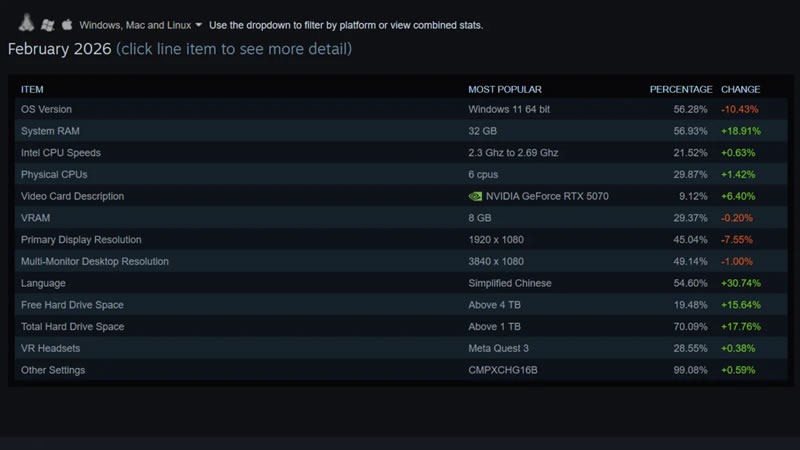The width and height of the screenshot is (800, 450).
Task: Click Primary Display Resolution item
Action: [81, 240]
